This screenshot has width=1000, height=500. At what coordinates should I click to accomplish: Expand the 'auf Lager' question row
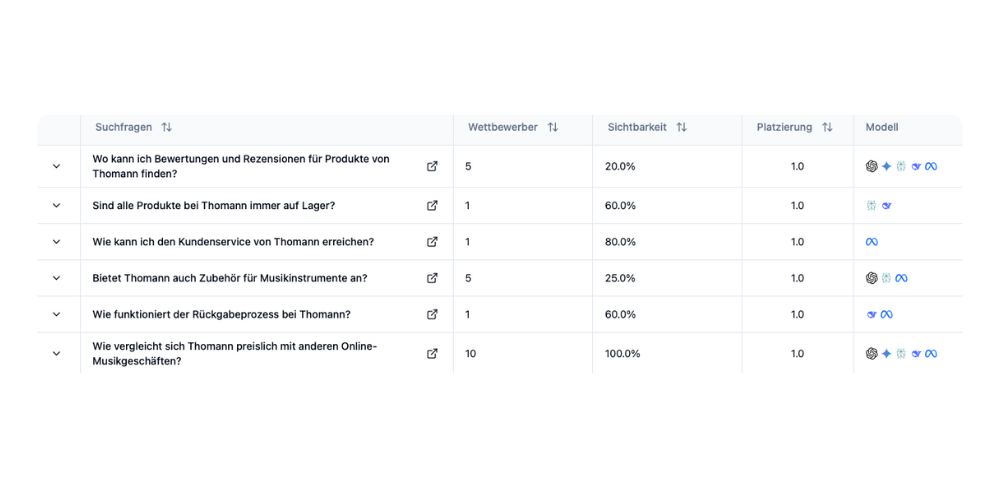pyautogui.click(x=56, y=206)
